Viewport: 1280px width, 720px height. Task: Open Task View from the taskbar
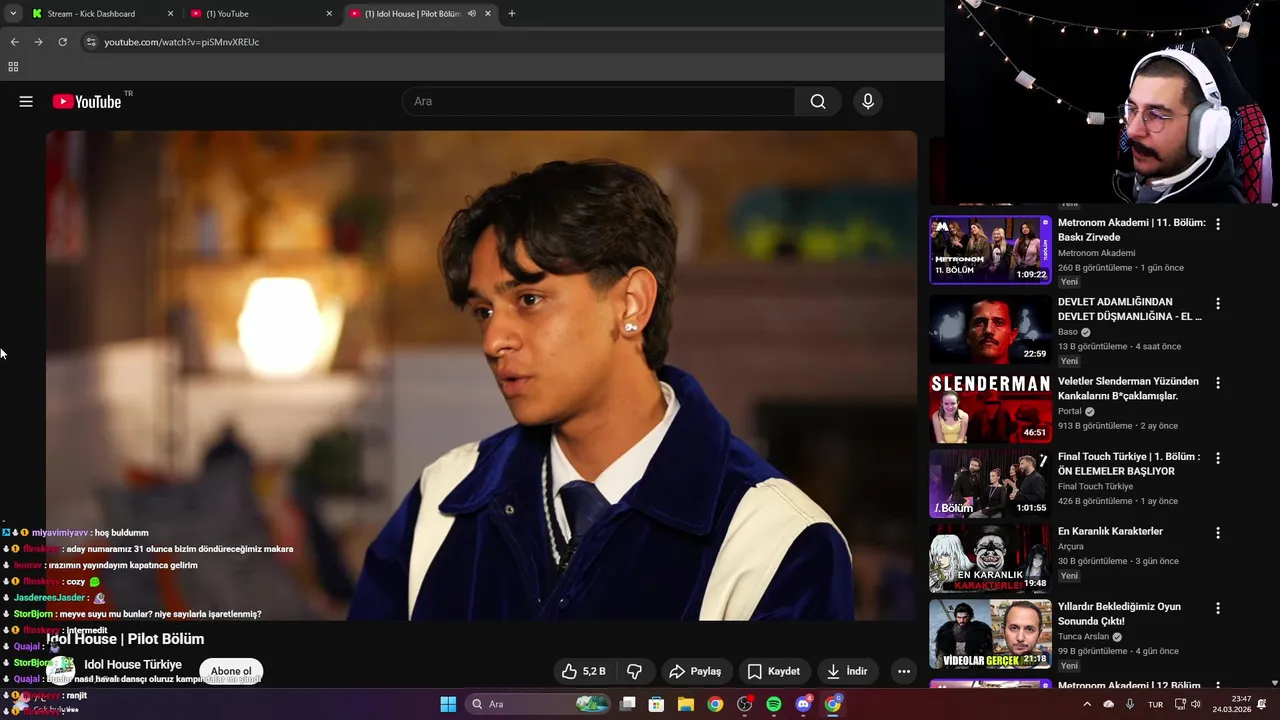click(x=627, y=704)
